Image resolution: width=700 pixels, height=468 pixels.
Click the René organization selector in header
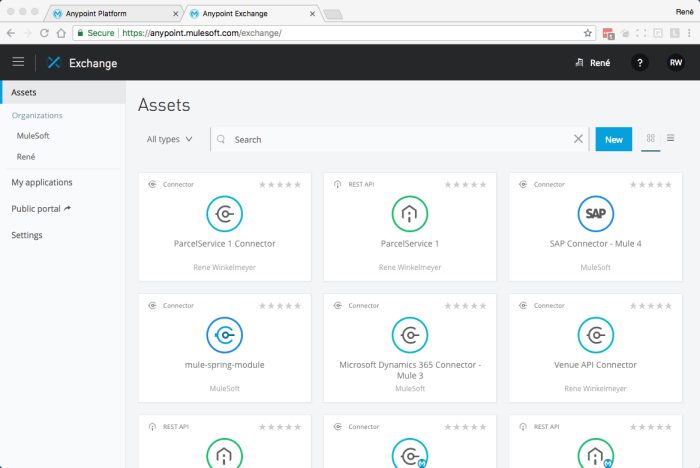coord(592,63)
